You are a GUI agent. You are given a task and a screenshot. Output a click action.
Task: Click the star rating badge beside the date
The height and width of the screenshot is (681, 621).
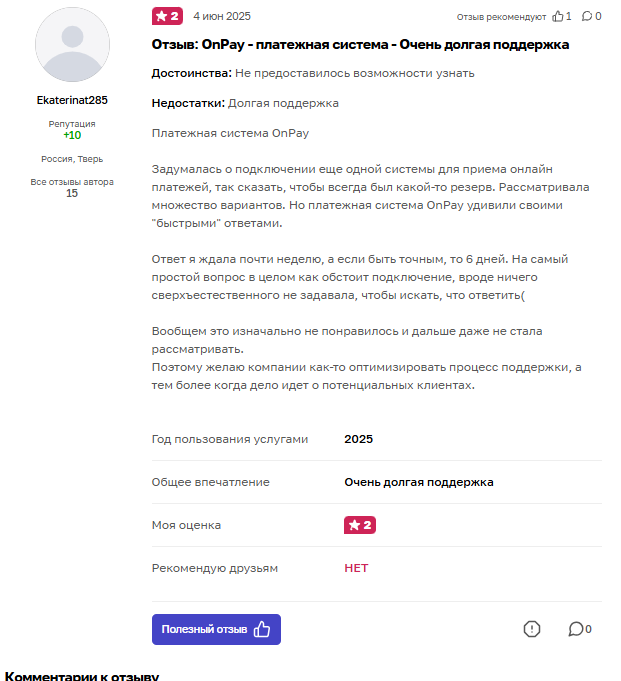[166, 16]
